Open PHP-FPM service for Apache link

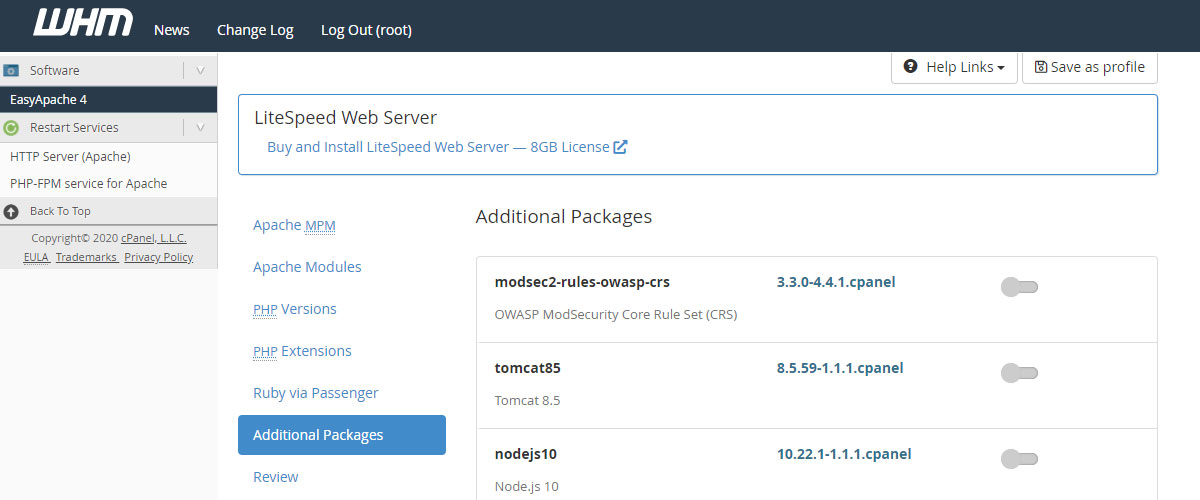(88, 184)
